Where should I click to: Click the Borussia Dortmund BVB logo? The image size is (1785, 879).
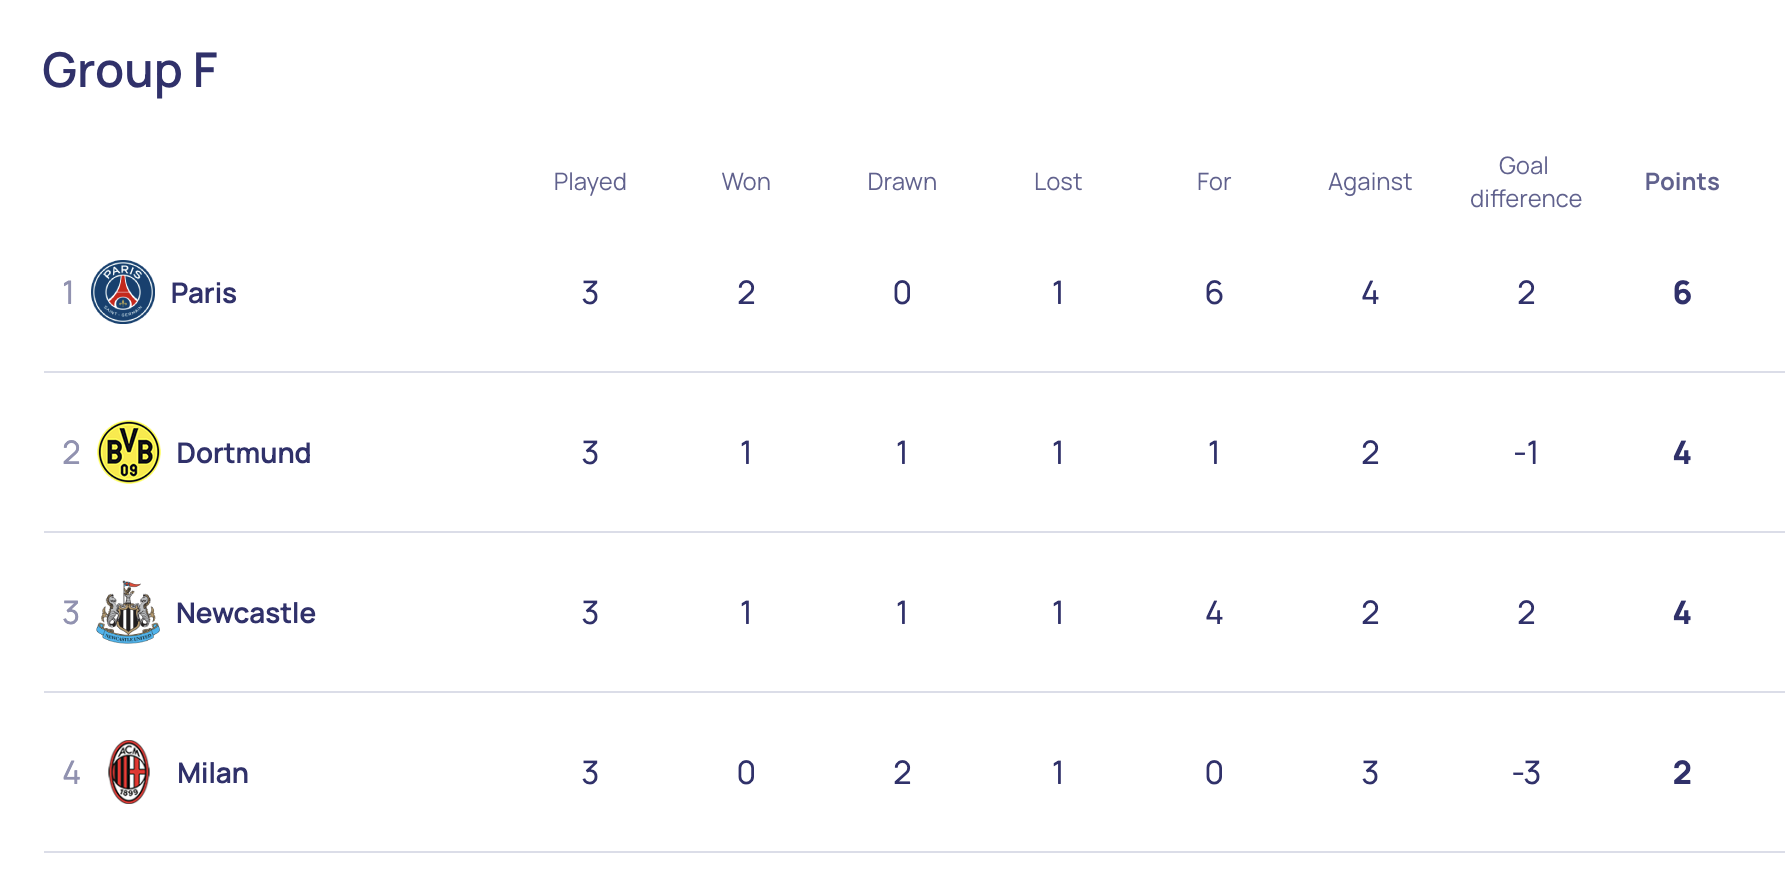click(x=129, y=452)
